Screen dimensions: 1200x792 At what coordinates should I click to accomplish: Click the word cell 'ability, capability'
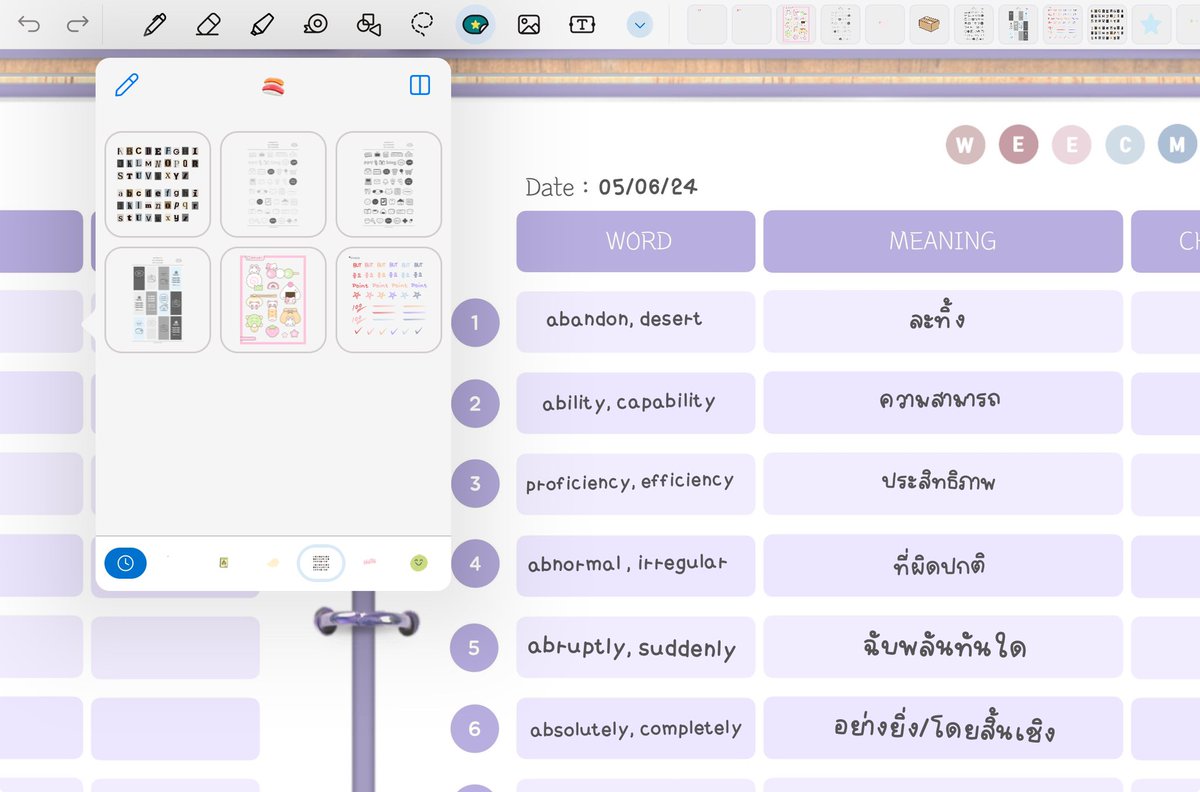point(636,403)
